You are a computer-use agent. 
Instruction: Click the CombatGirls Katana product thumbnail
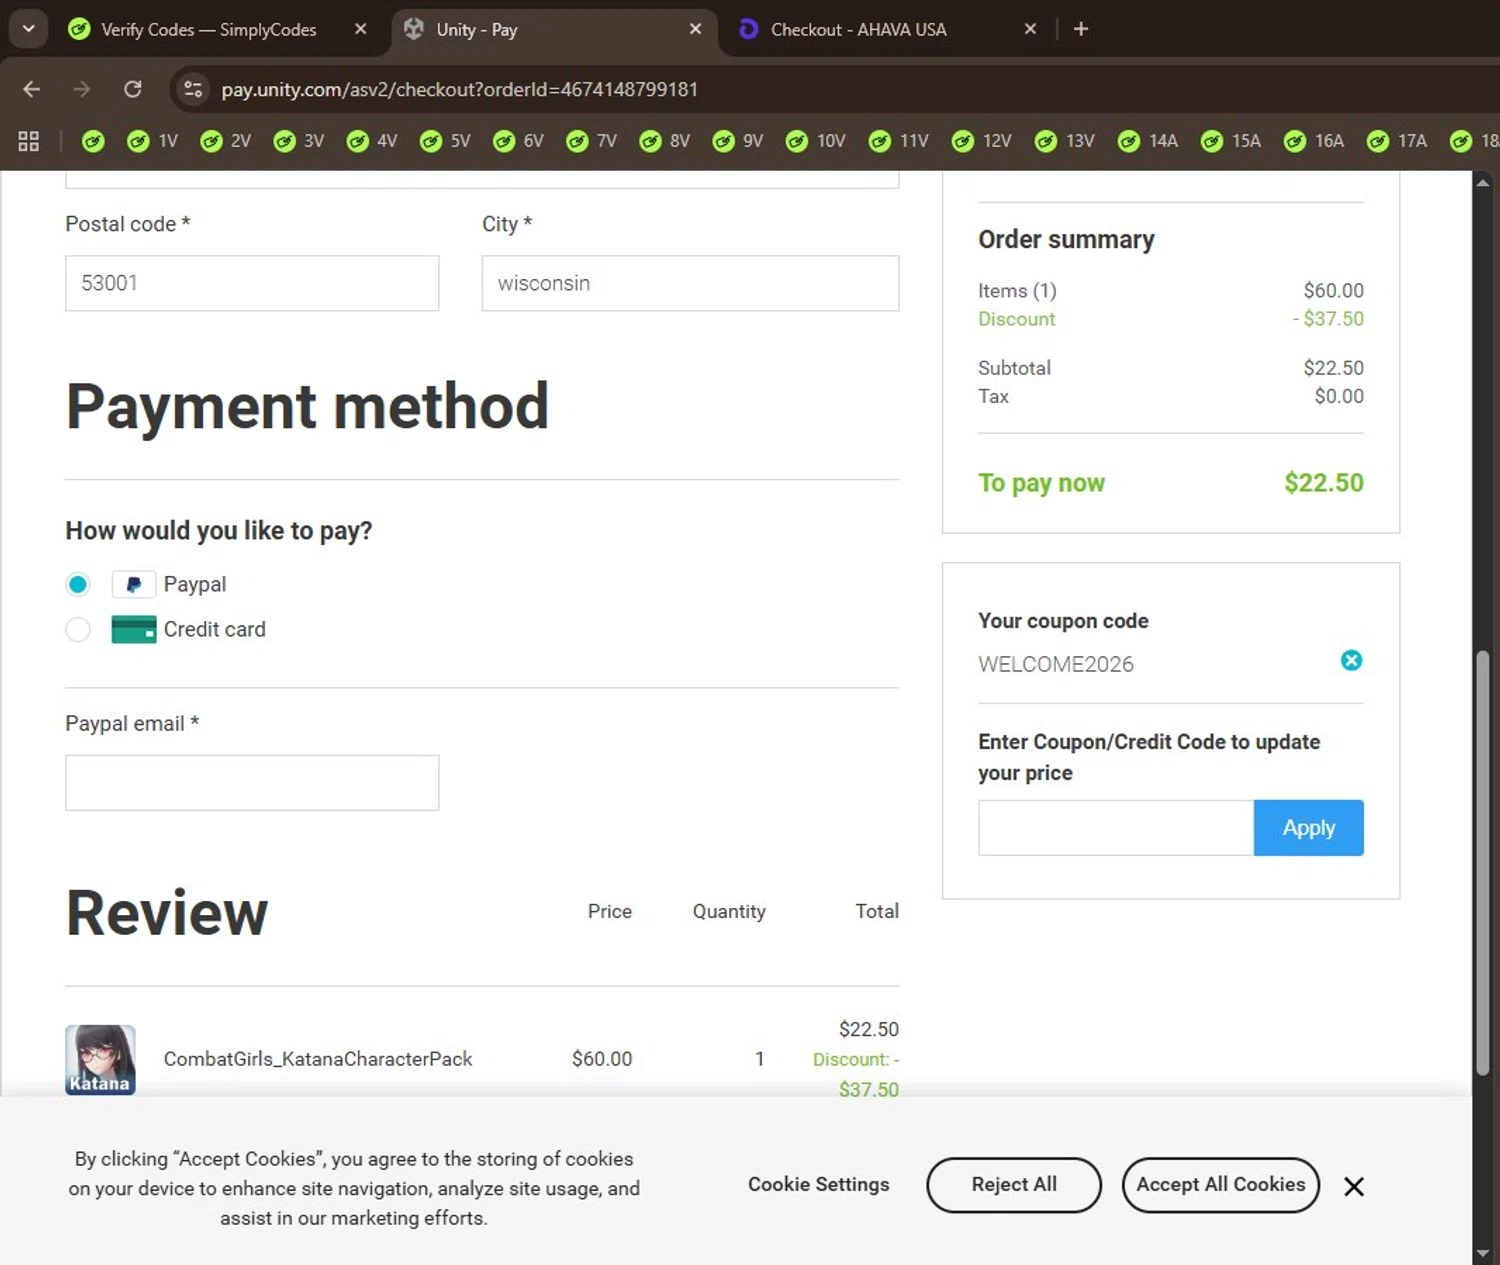[x=100, y=1059]
